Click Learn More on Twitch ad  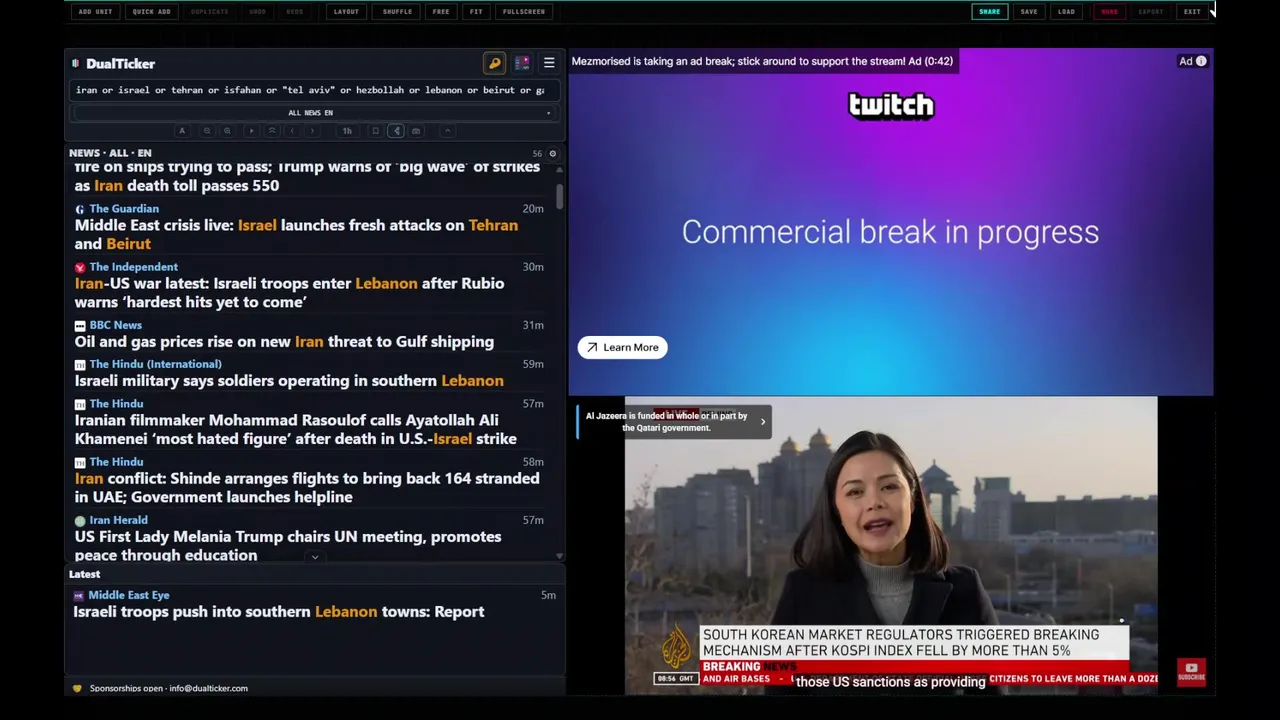[622, 347]
